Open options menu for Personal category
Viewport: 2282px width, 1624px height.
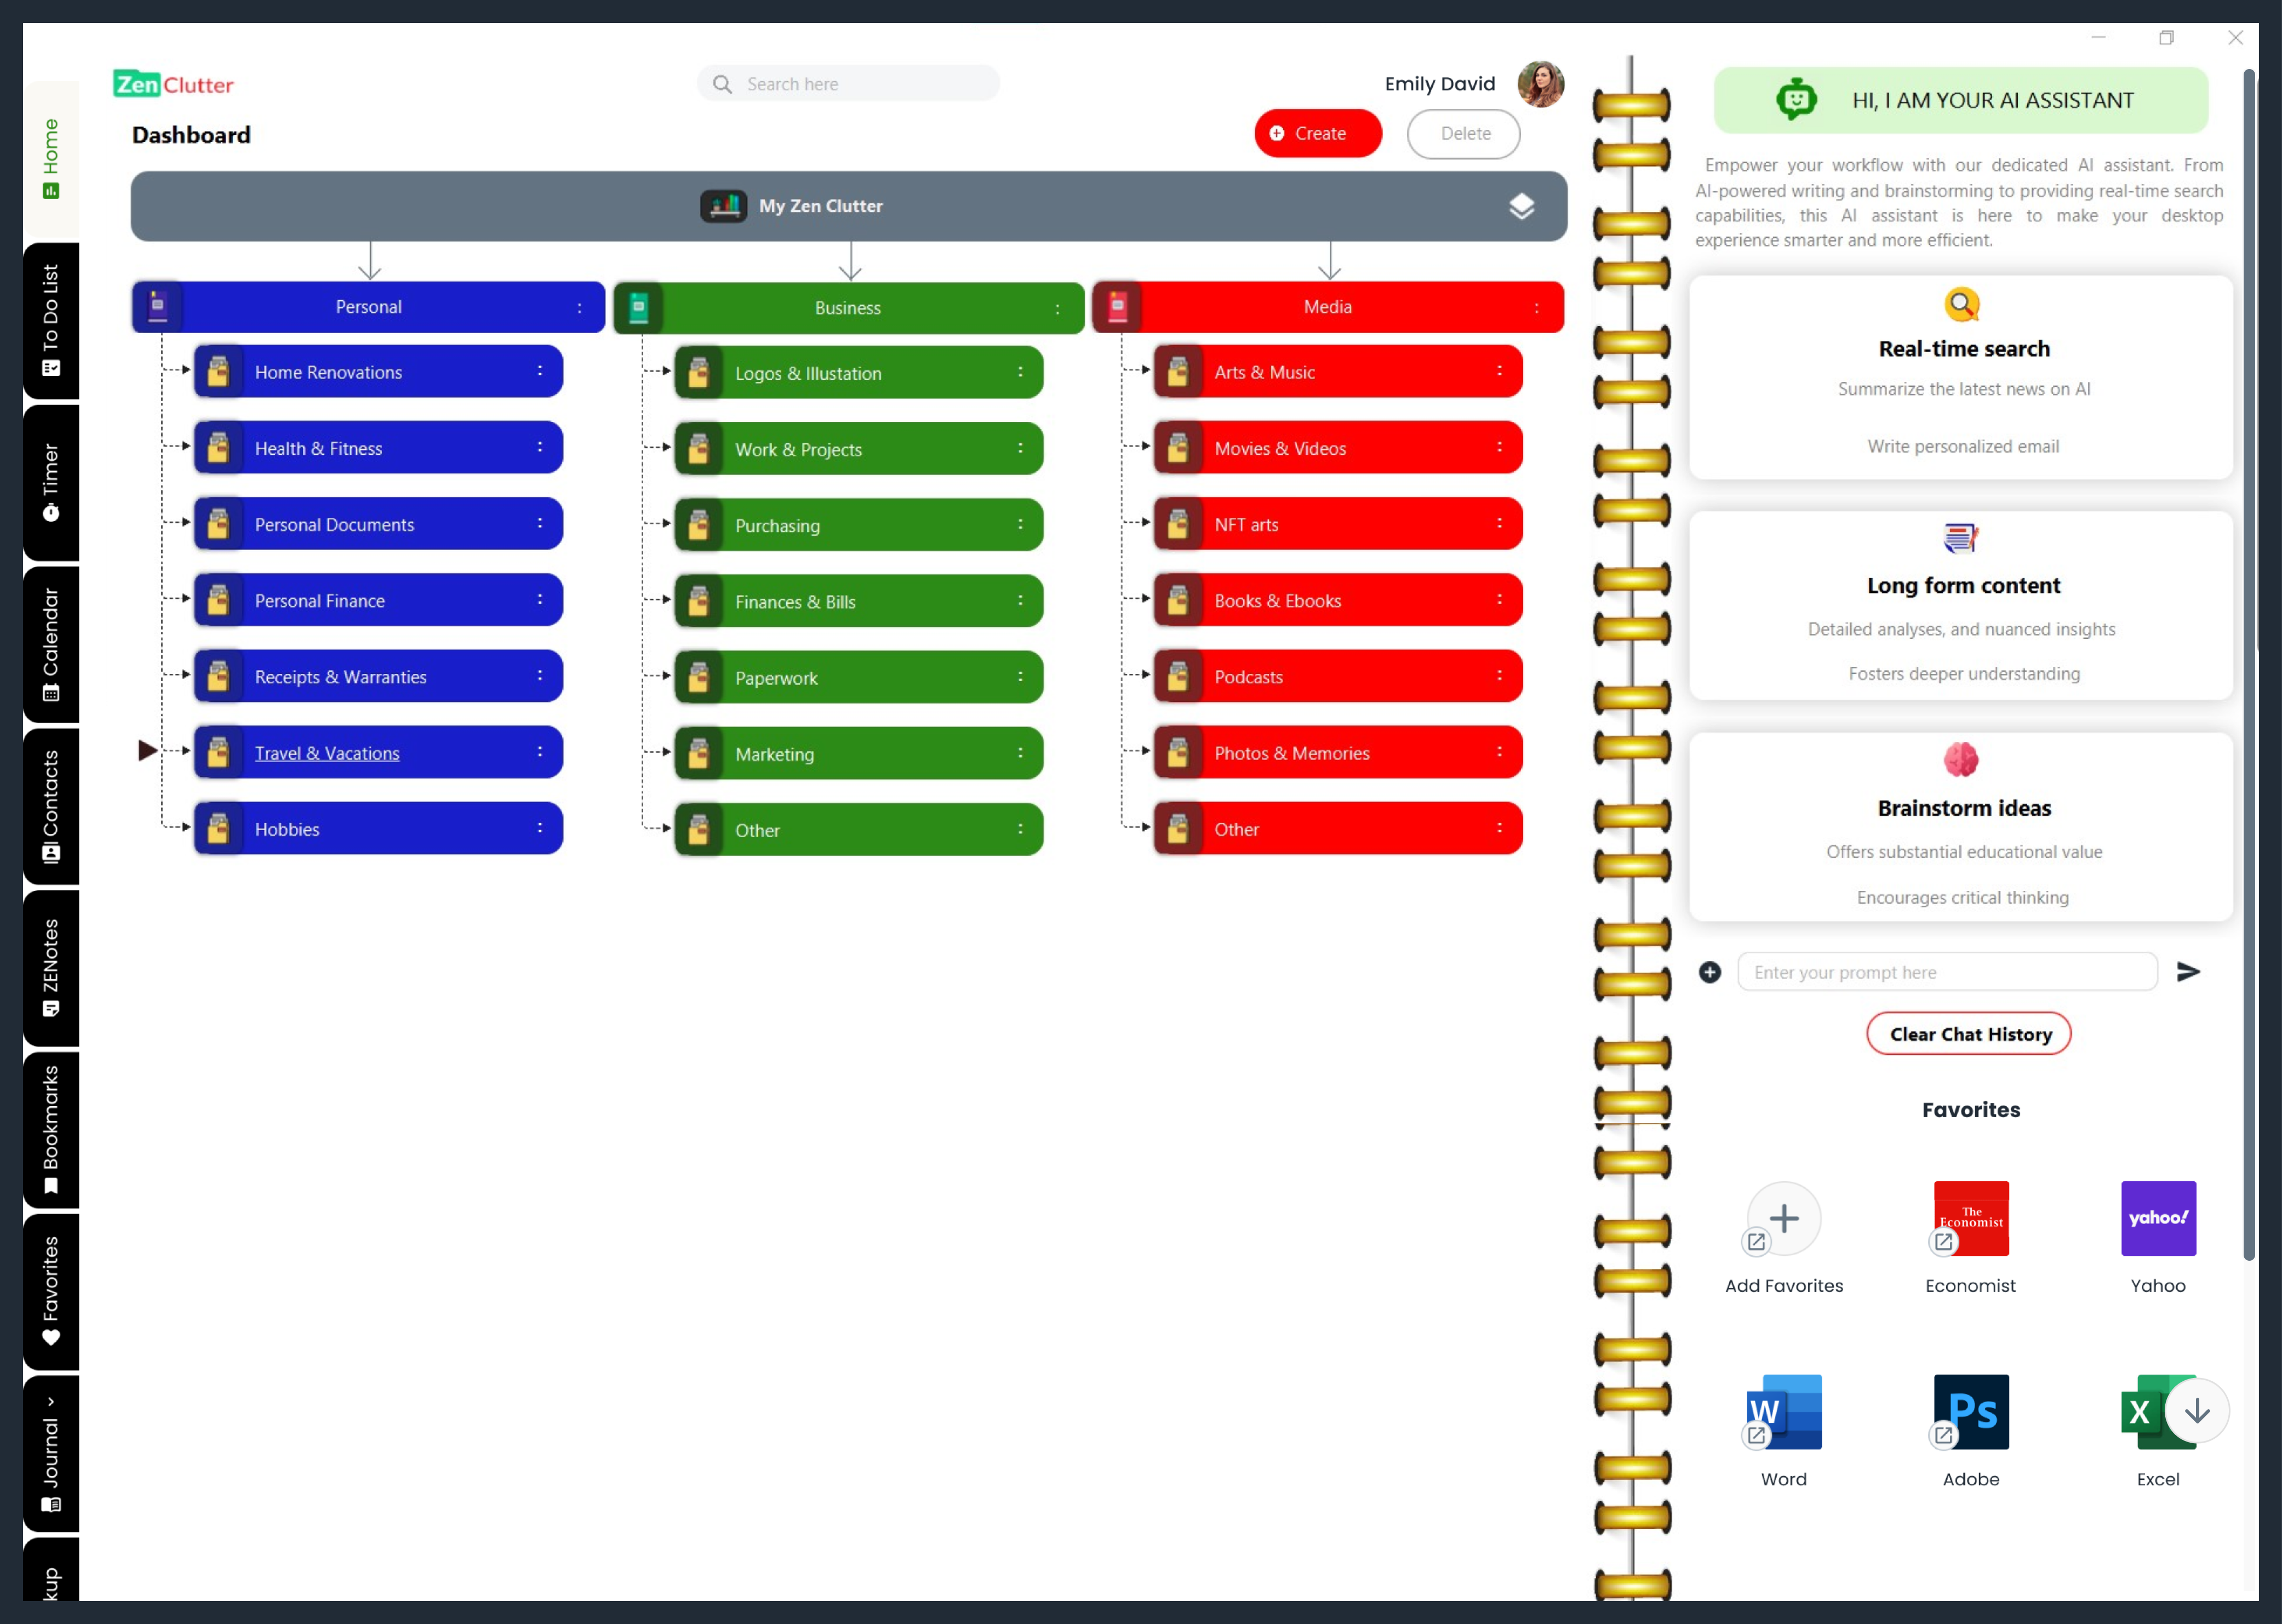579,308
